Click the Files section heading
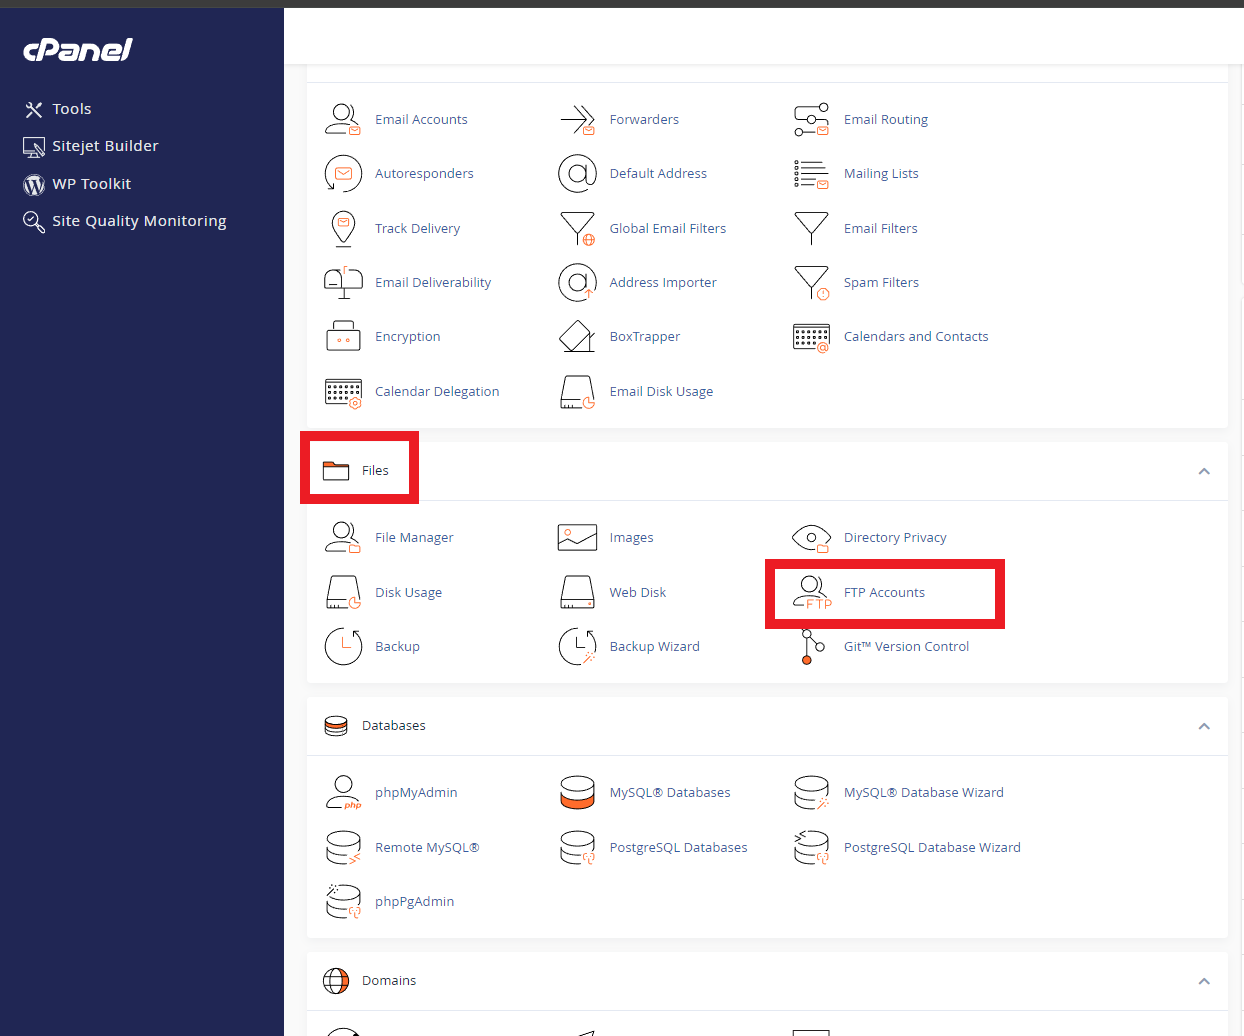1244x1036 pixels. 375,470
